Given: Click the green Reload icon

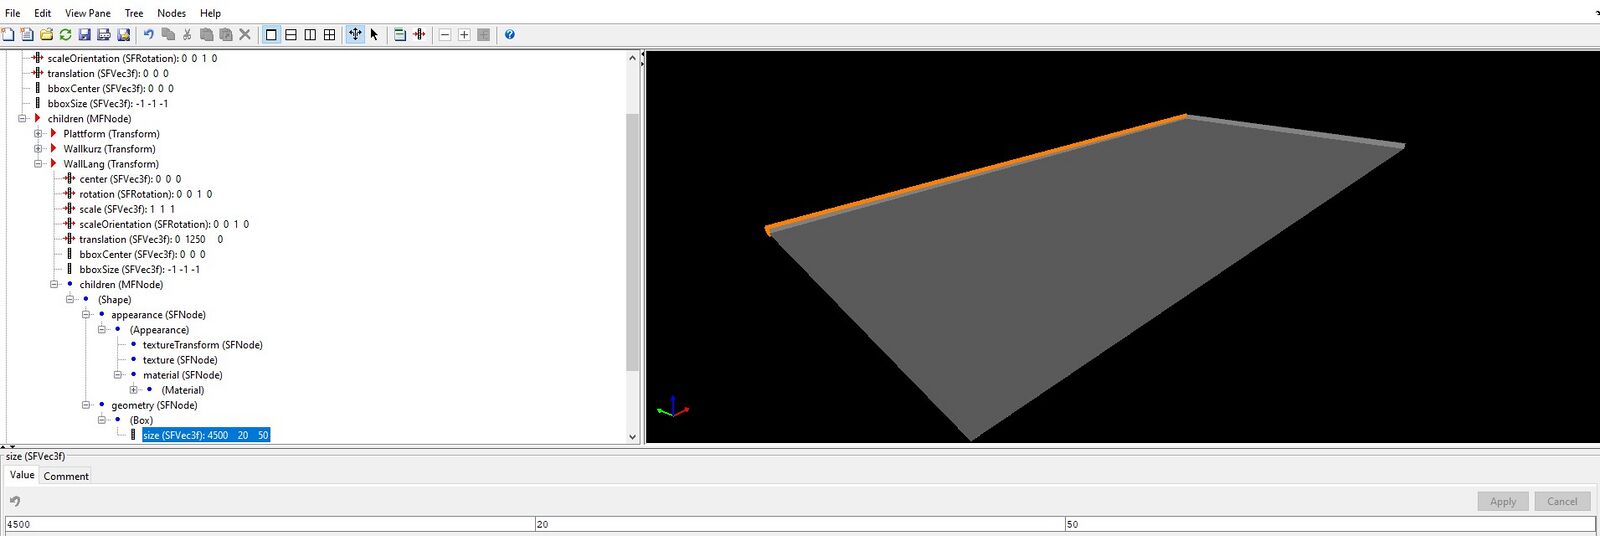Looking at the screenshot, I should 65,35.
